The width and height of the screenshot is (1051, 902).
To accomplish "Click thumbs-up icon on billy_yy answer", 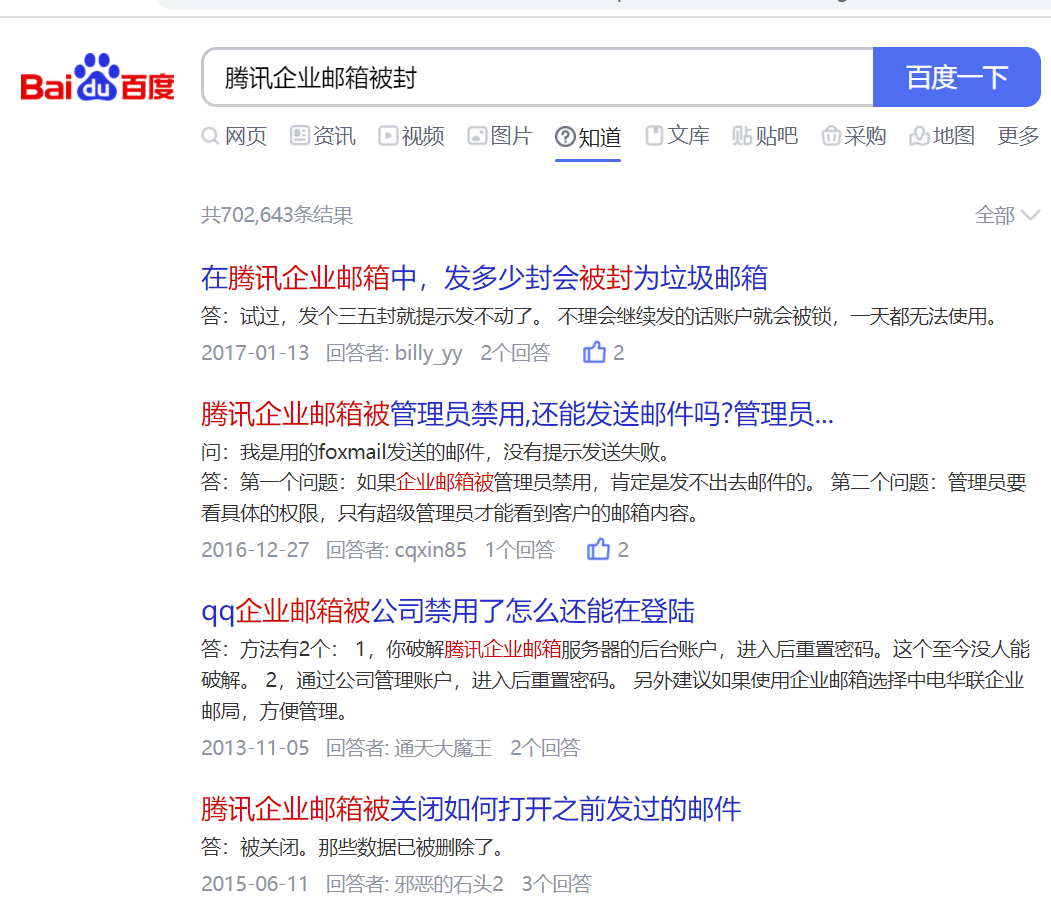I will [x=595, y=352].
